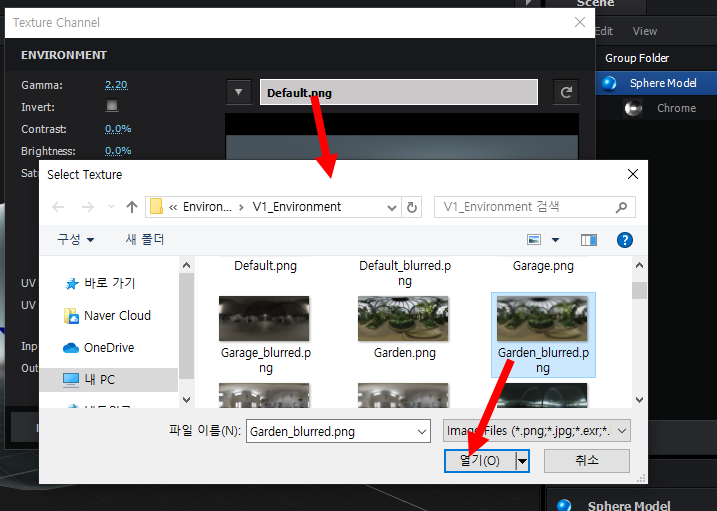Click the Environ... breadcrumb segment
The image size is (717, 511).
[207, 207]
